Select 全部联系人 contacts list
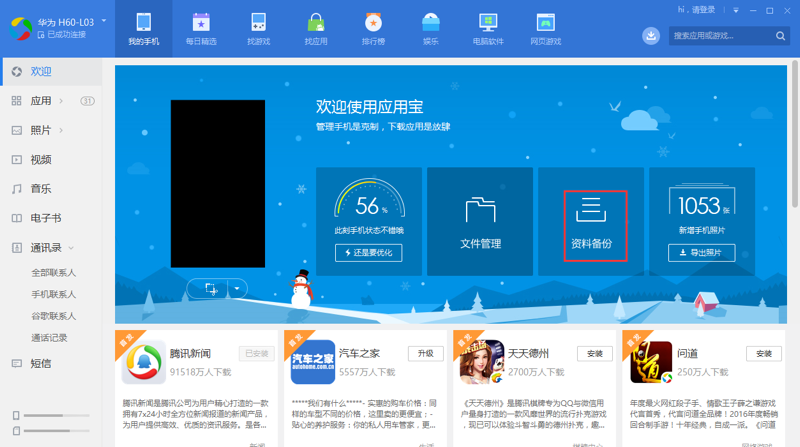 click(x=54, y=273)
